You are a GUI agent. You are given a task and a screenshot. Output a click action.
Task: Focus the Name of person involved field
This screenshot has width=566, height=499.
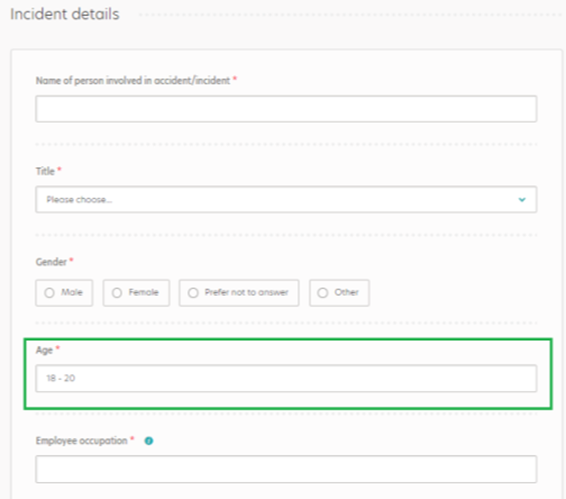coord(286,109)
